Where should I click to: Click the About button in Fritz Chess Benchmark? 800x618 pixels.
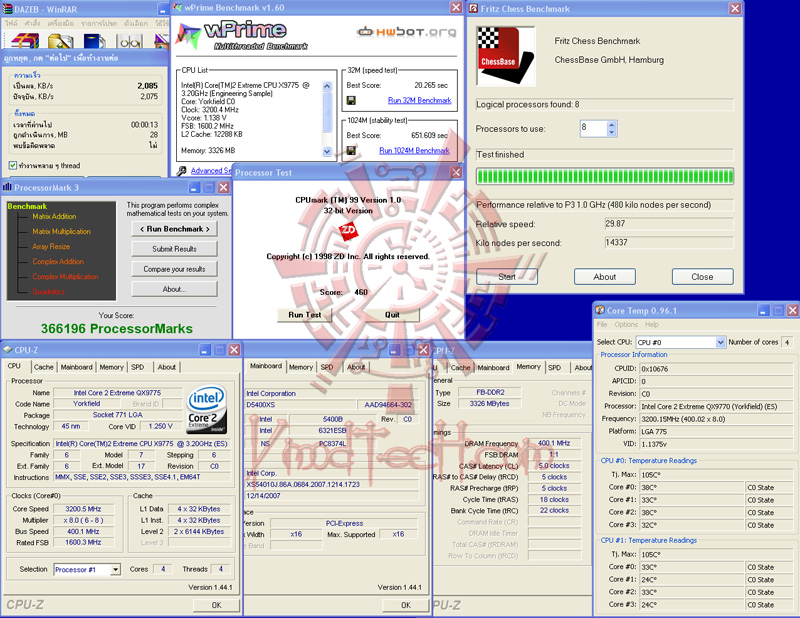[x=605, y=277]
